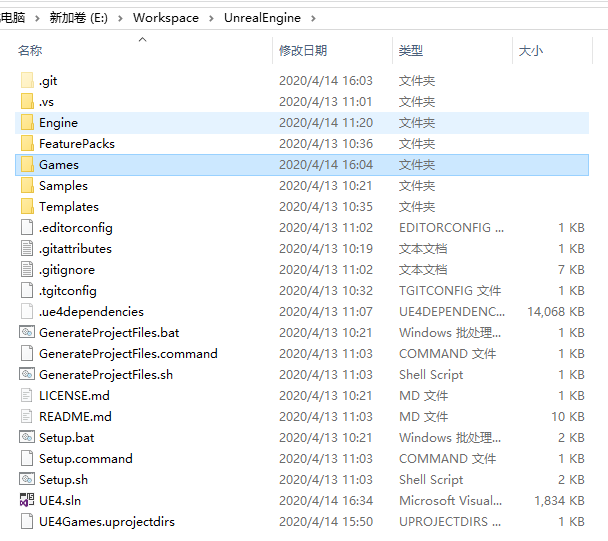This screenshot has width=608, height=541.
Task: Select the name GenerateProjectFiles.command
Action: [x=128, y=354]
